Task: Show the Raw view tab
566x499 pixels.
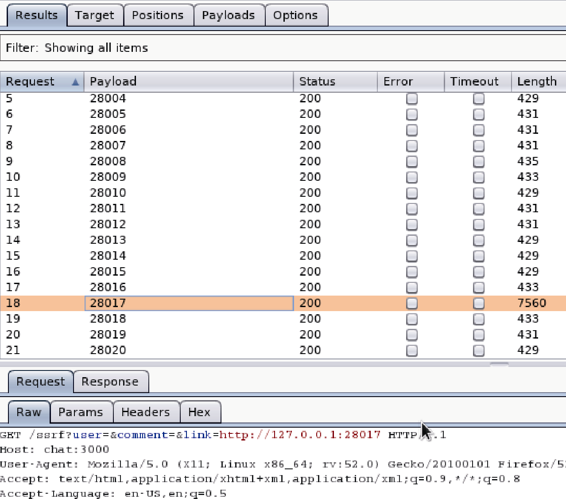Action: click(29, 412)
